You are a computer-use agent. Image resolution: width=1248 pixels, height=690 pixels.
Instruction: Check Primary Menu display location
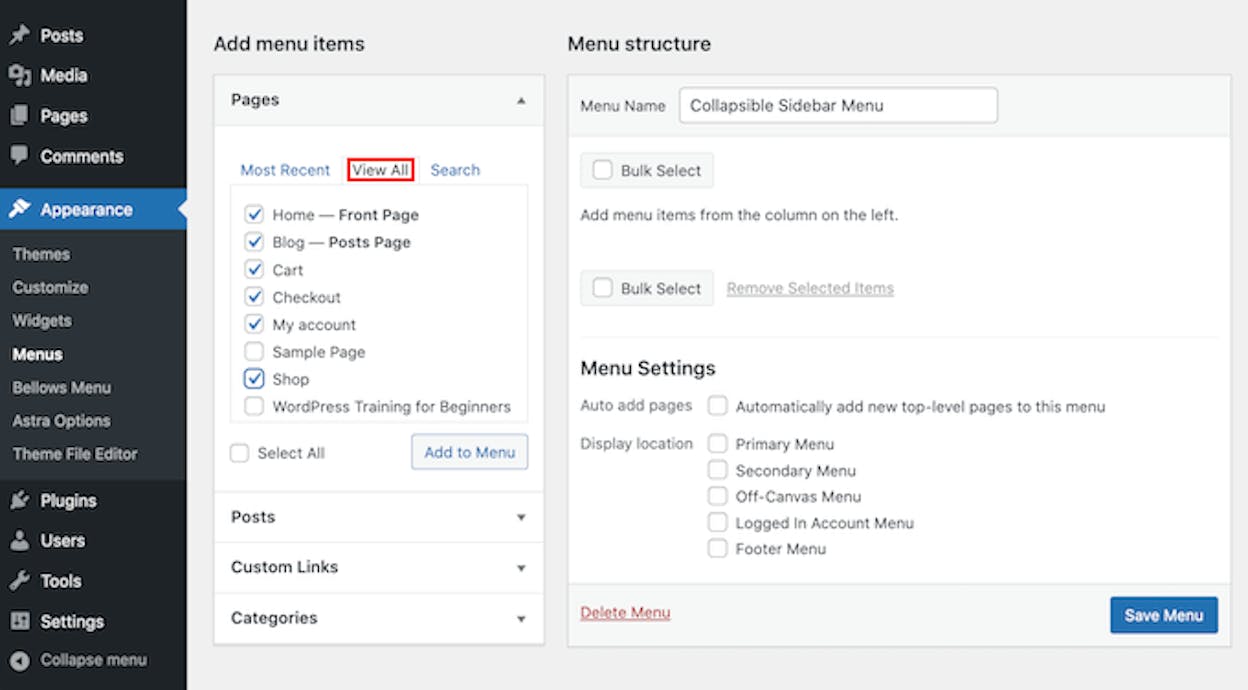pos(717,443)
